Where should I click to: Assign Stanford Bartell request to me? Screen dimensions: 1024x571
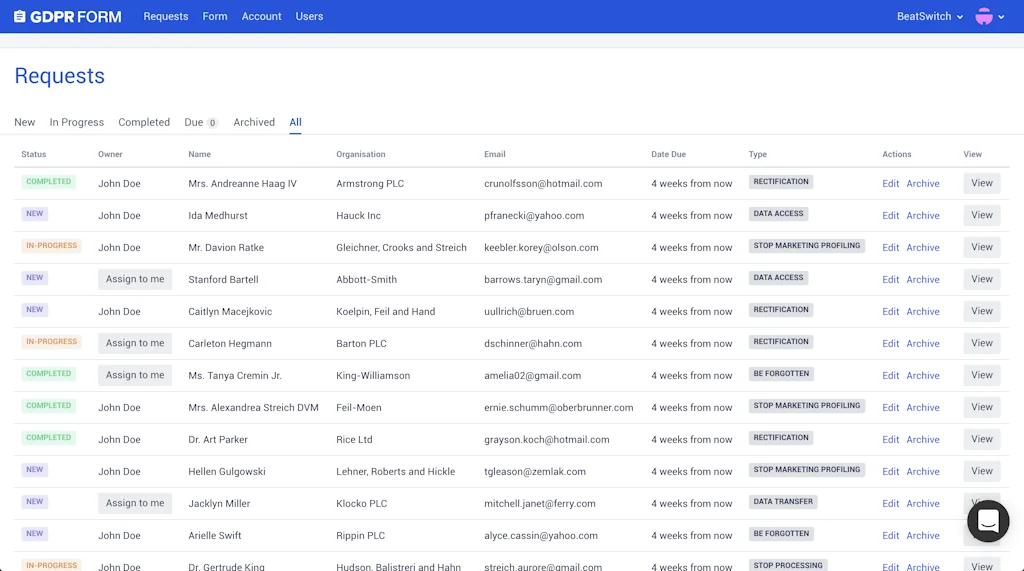tap(135, 279)
